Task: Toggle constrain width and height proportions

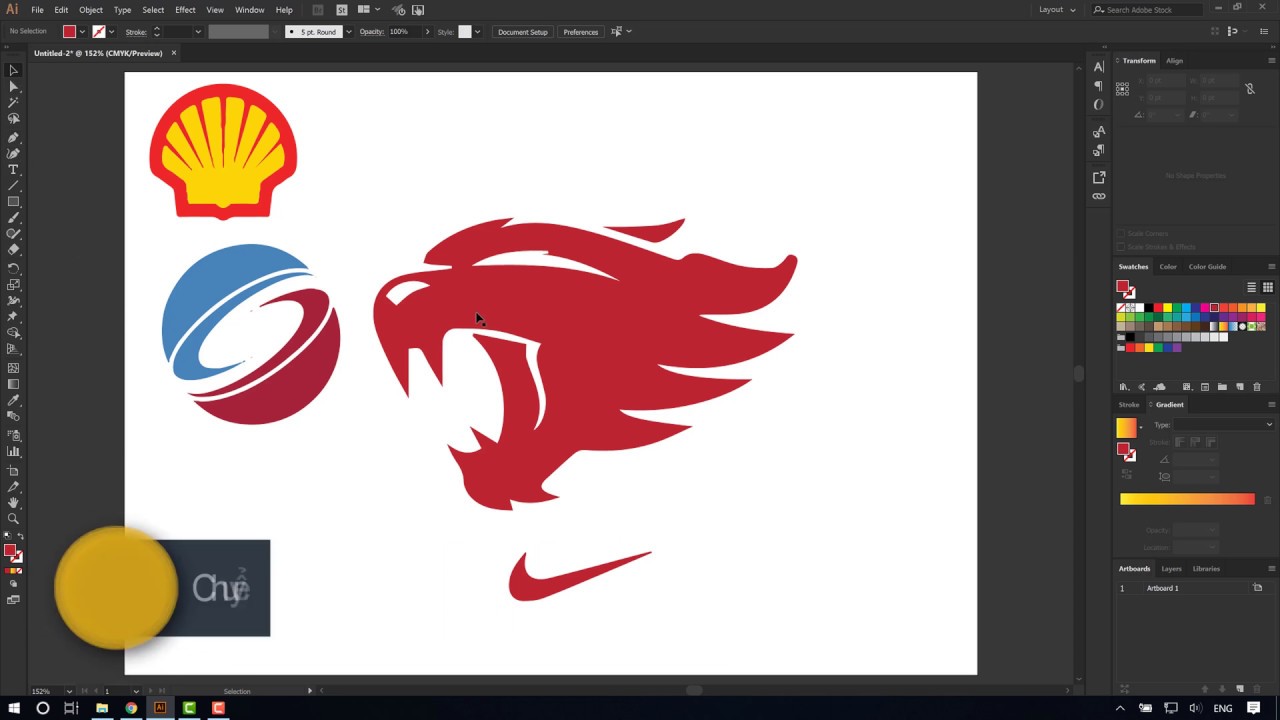Action: coord(1249,89)
